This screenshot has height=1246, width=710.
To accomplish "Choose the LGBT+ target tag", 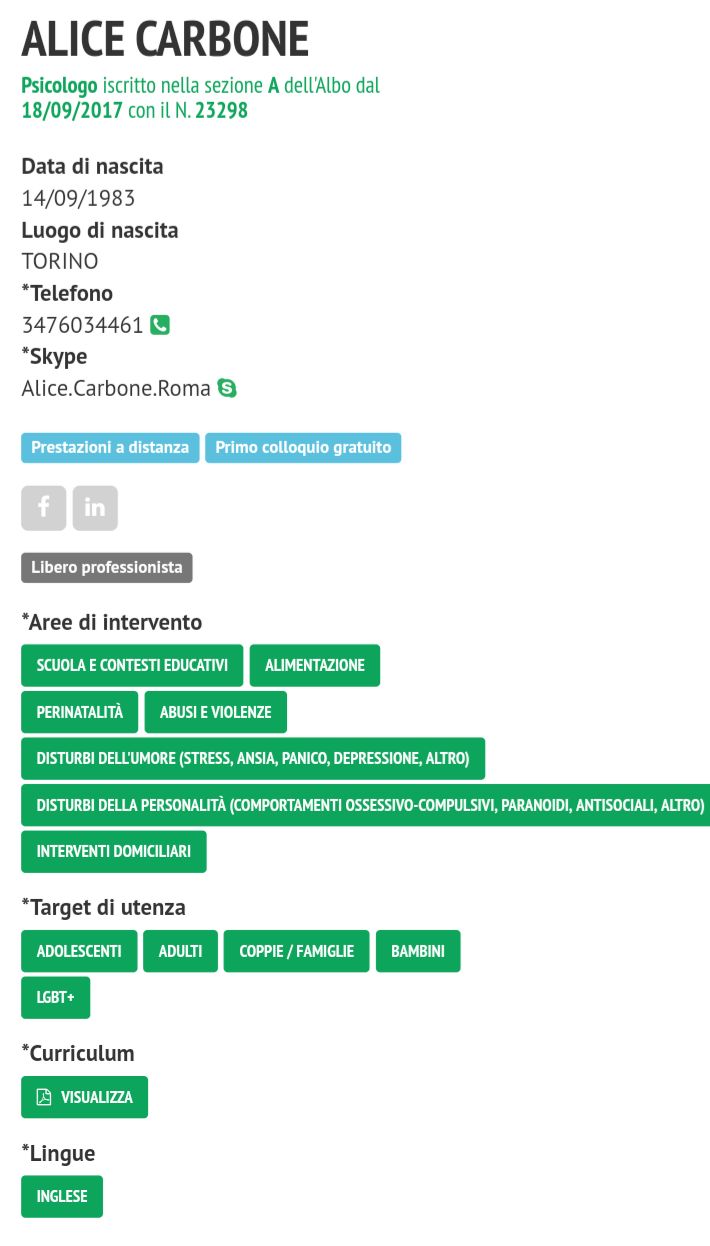I will [x=56, y=998].
